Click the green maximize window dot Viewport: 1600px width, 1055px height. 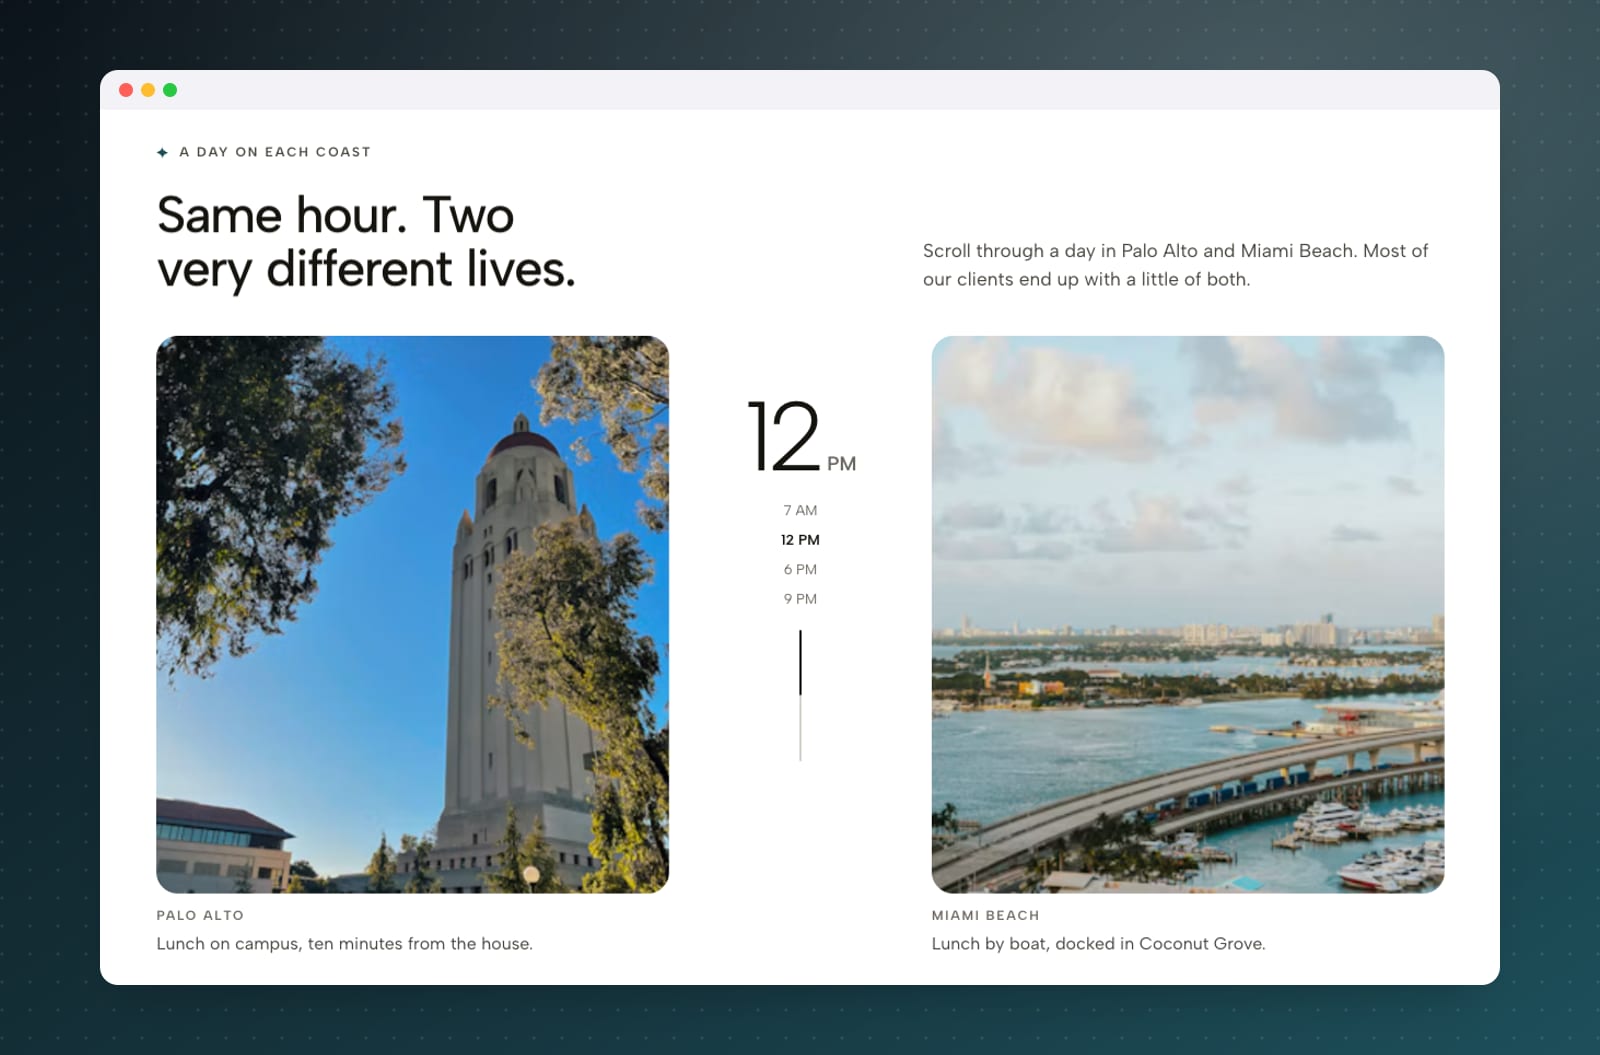pos(170,90)
